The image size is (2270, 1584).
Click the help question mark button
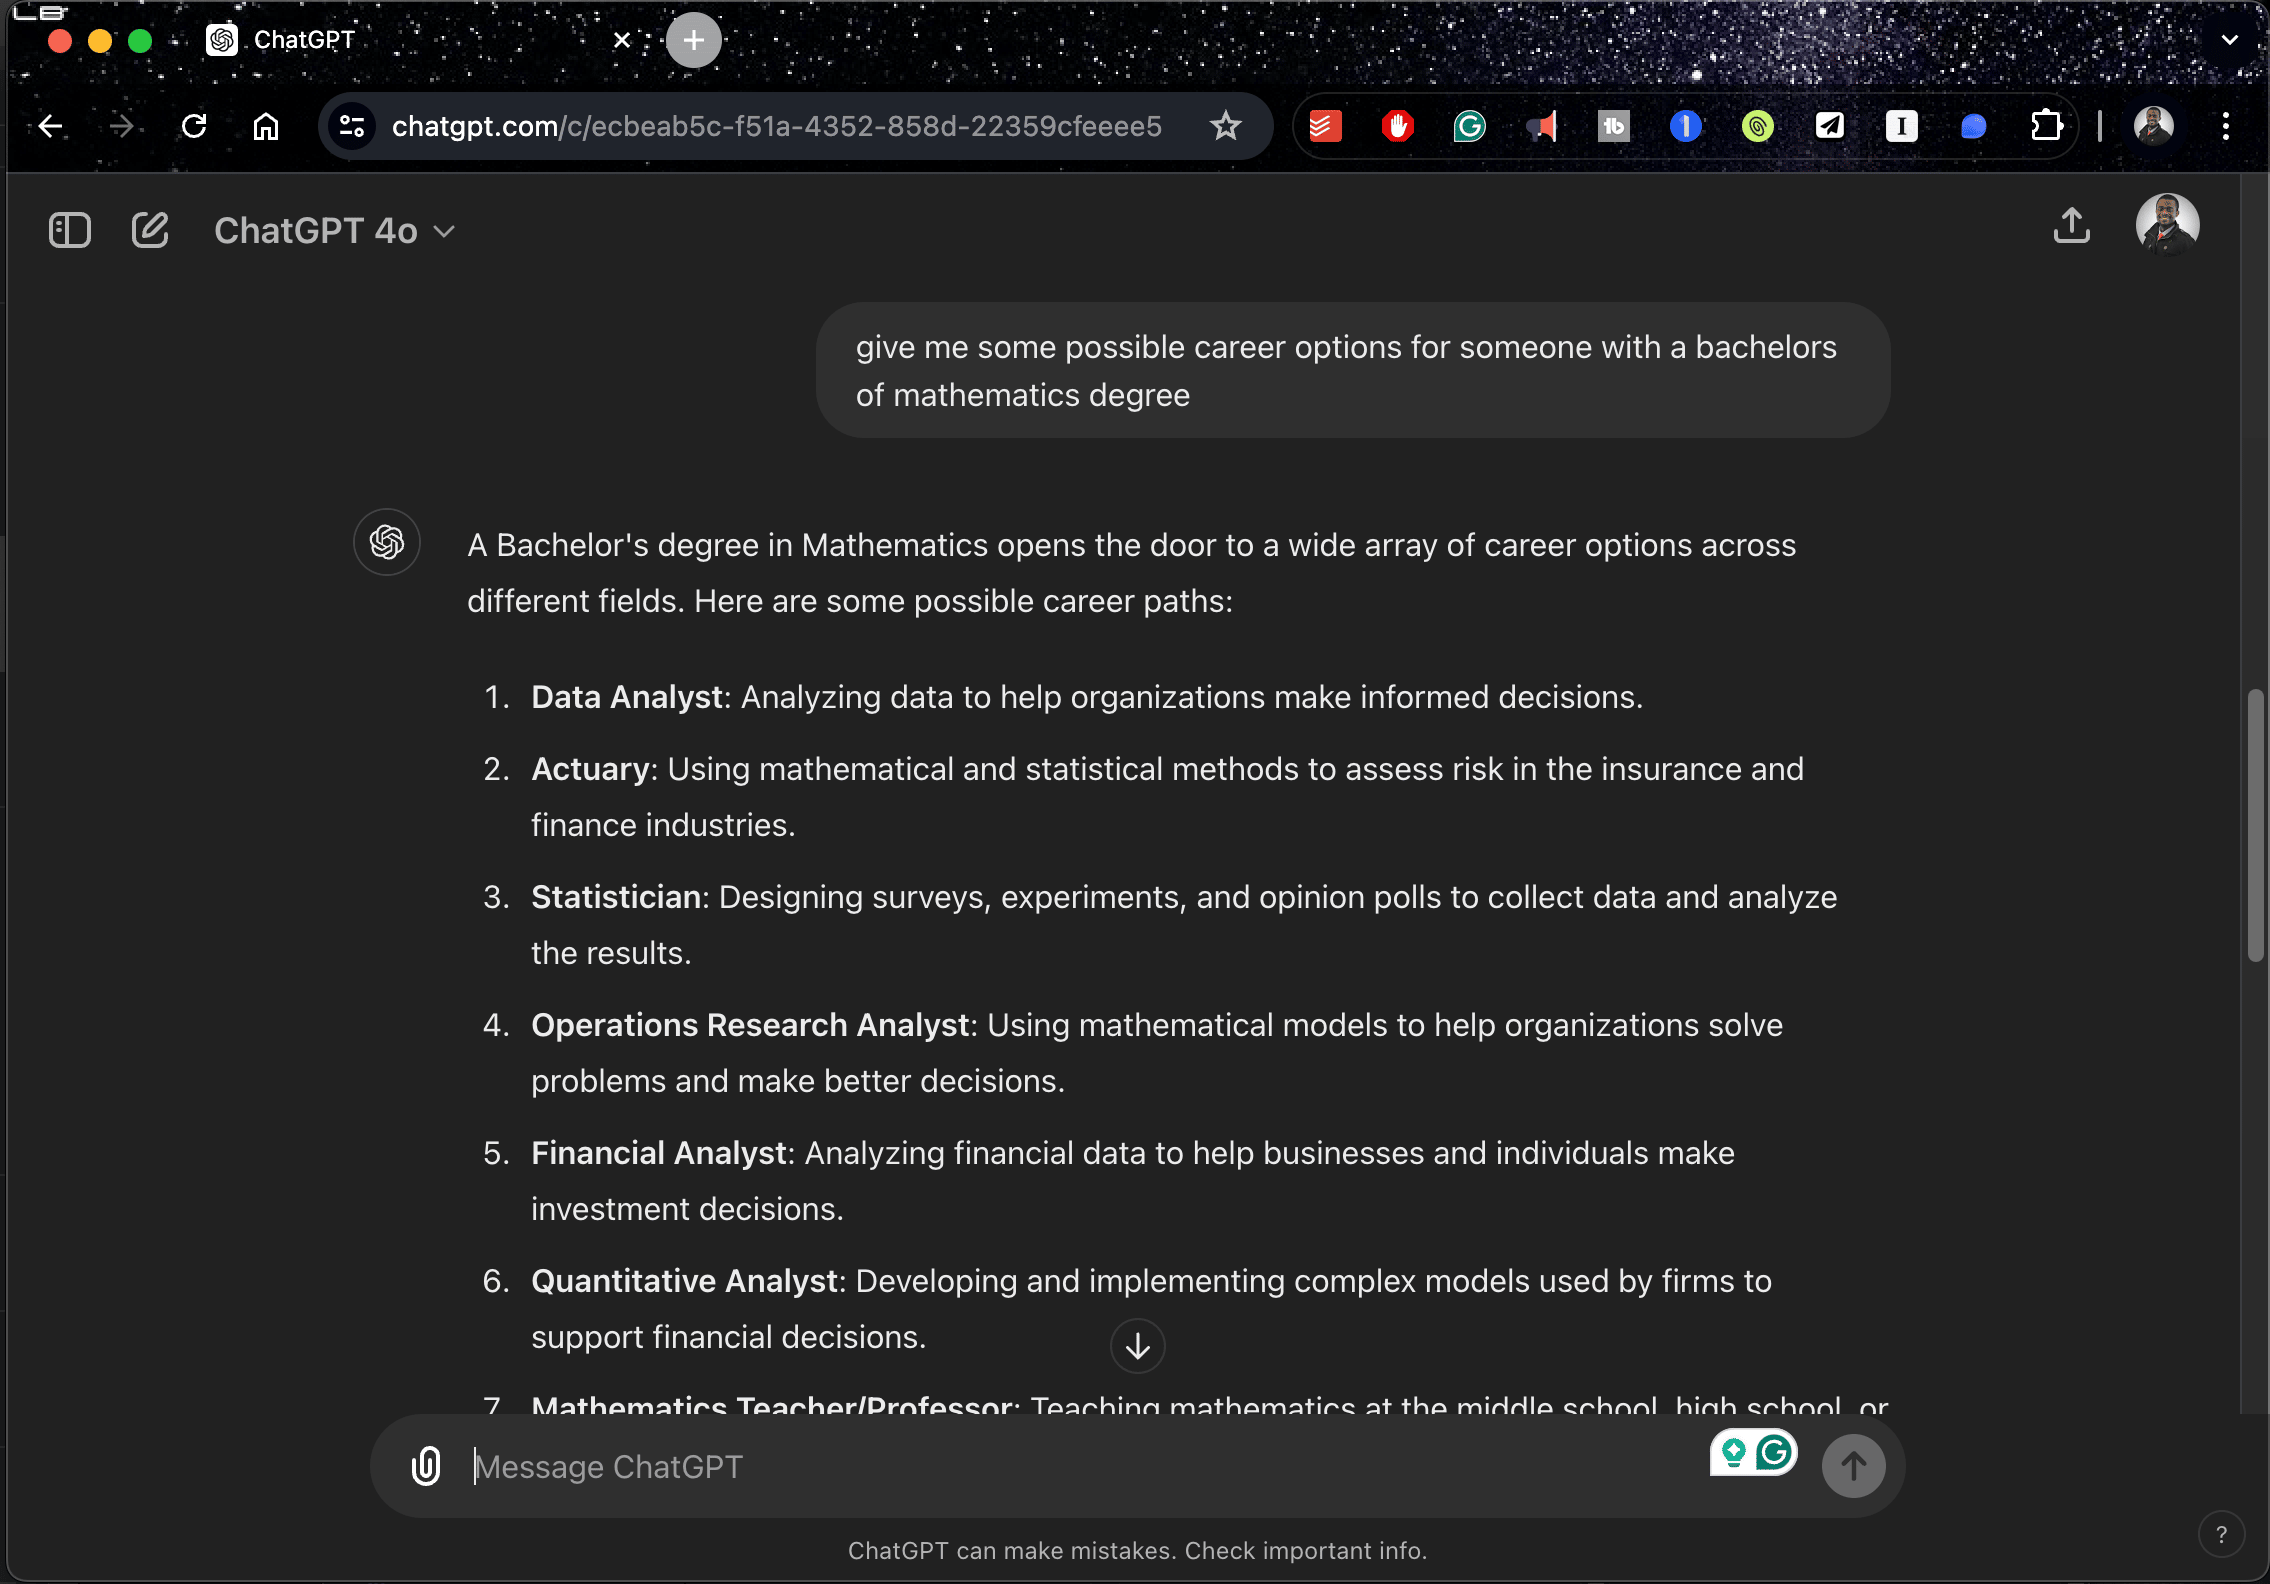click(2221, 1534)
